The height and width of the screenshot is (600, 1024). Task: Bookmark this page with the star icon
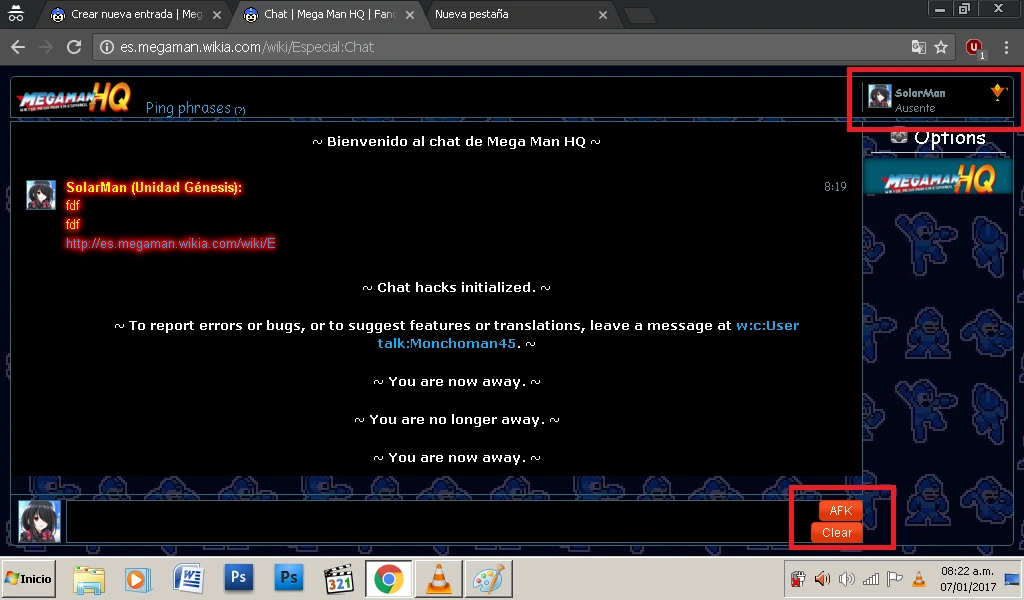[941, 47]
